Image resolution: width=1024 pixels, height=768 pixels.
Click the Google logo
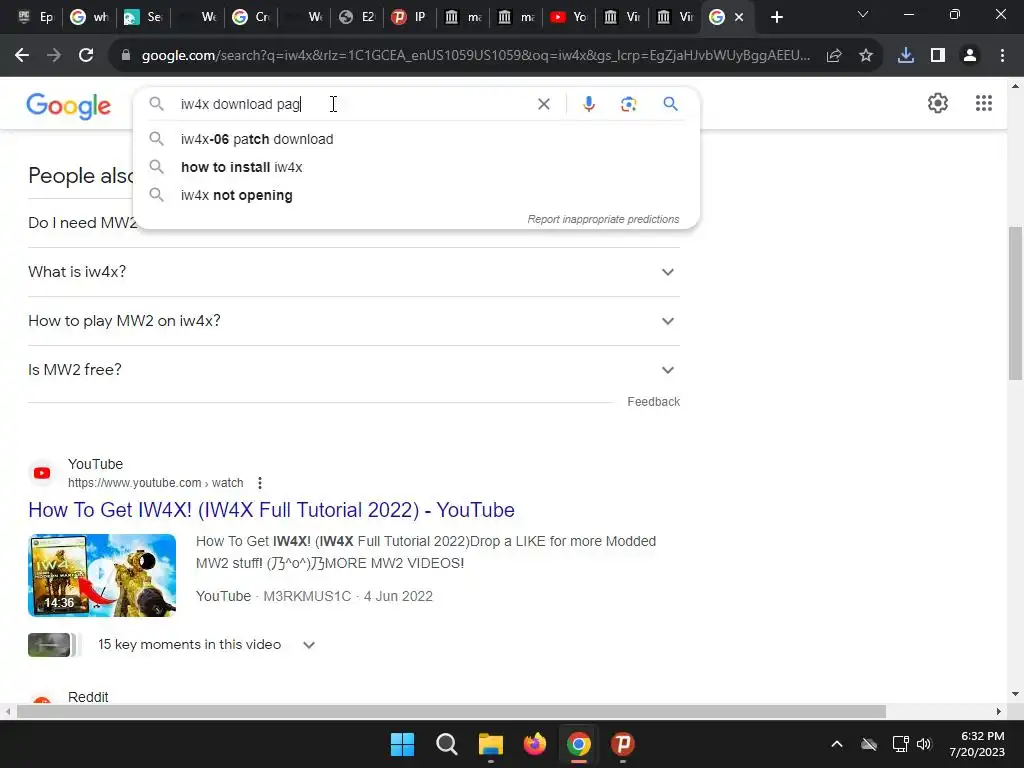pos(69,106)
